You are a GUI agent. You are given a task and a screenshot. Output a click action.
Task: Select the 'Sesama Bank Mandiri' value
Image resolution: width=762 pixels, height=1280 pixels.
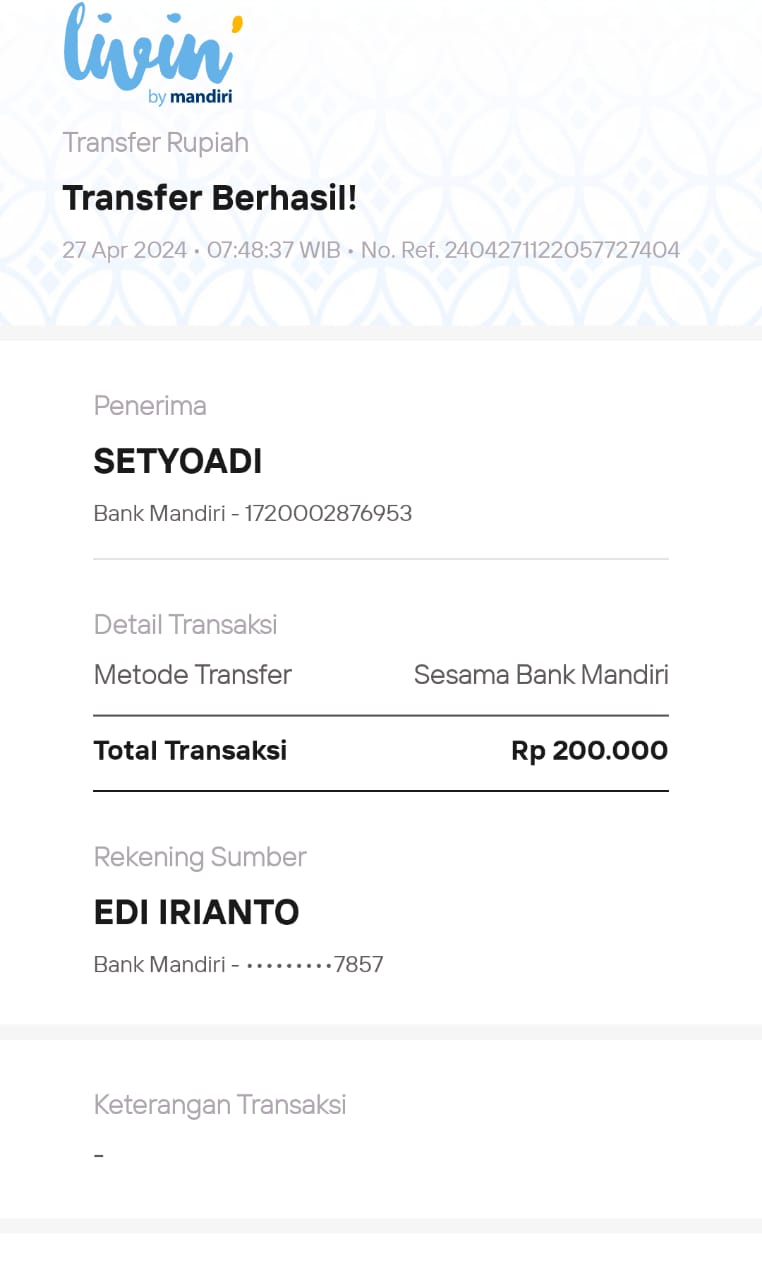coord(540,675)
